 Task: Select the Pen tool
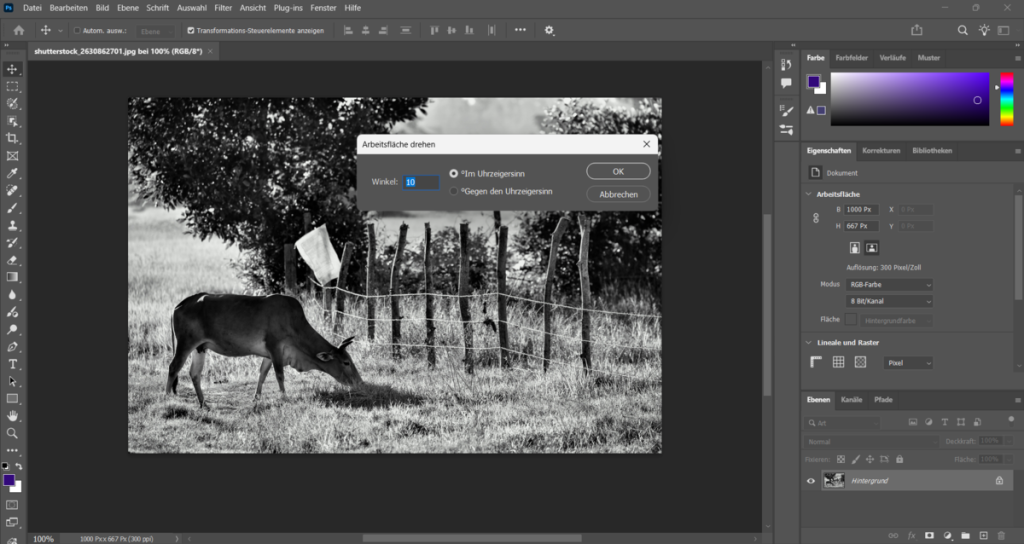[12, 347]
